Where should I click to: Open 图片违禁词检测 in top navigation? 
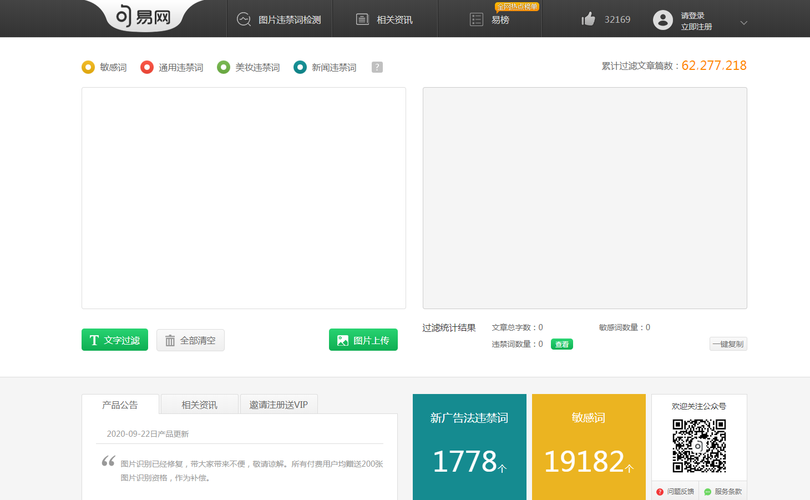(x=279, y=19)
